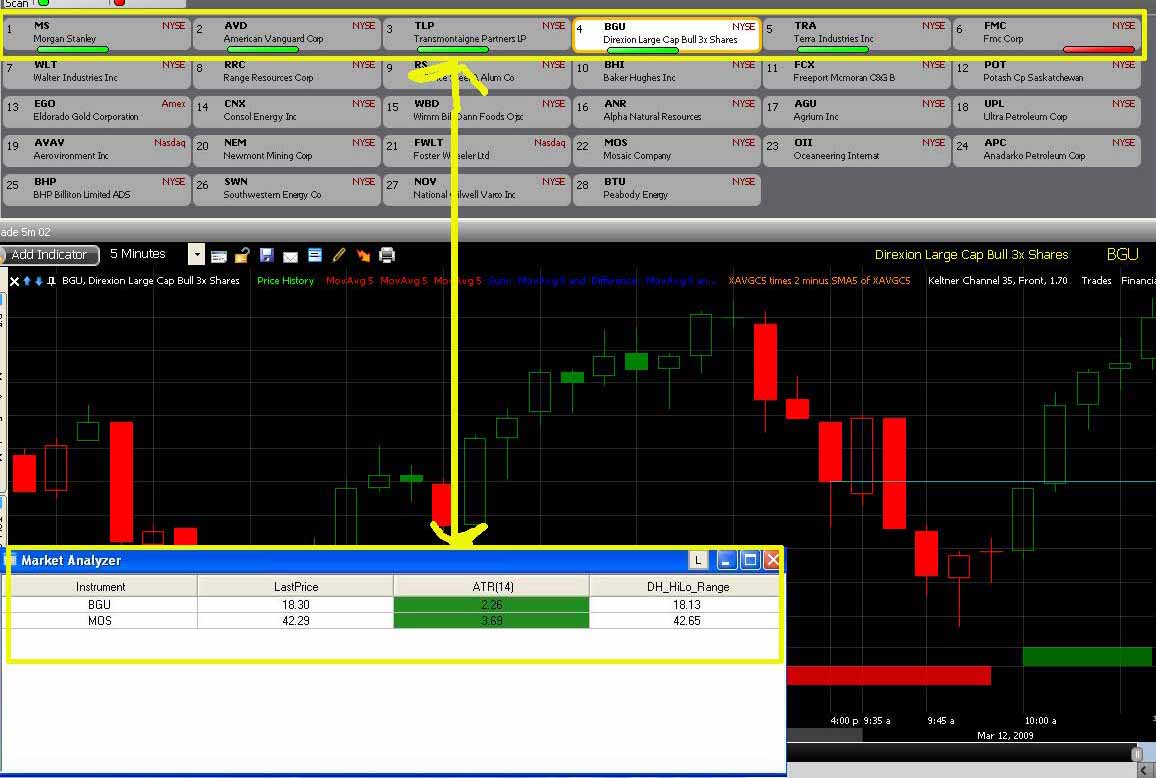Print the chart with the printer icon
This screenshot has height=778, width=1156.
tap(387, 255)
